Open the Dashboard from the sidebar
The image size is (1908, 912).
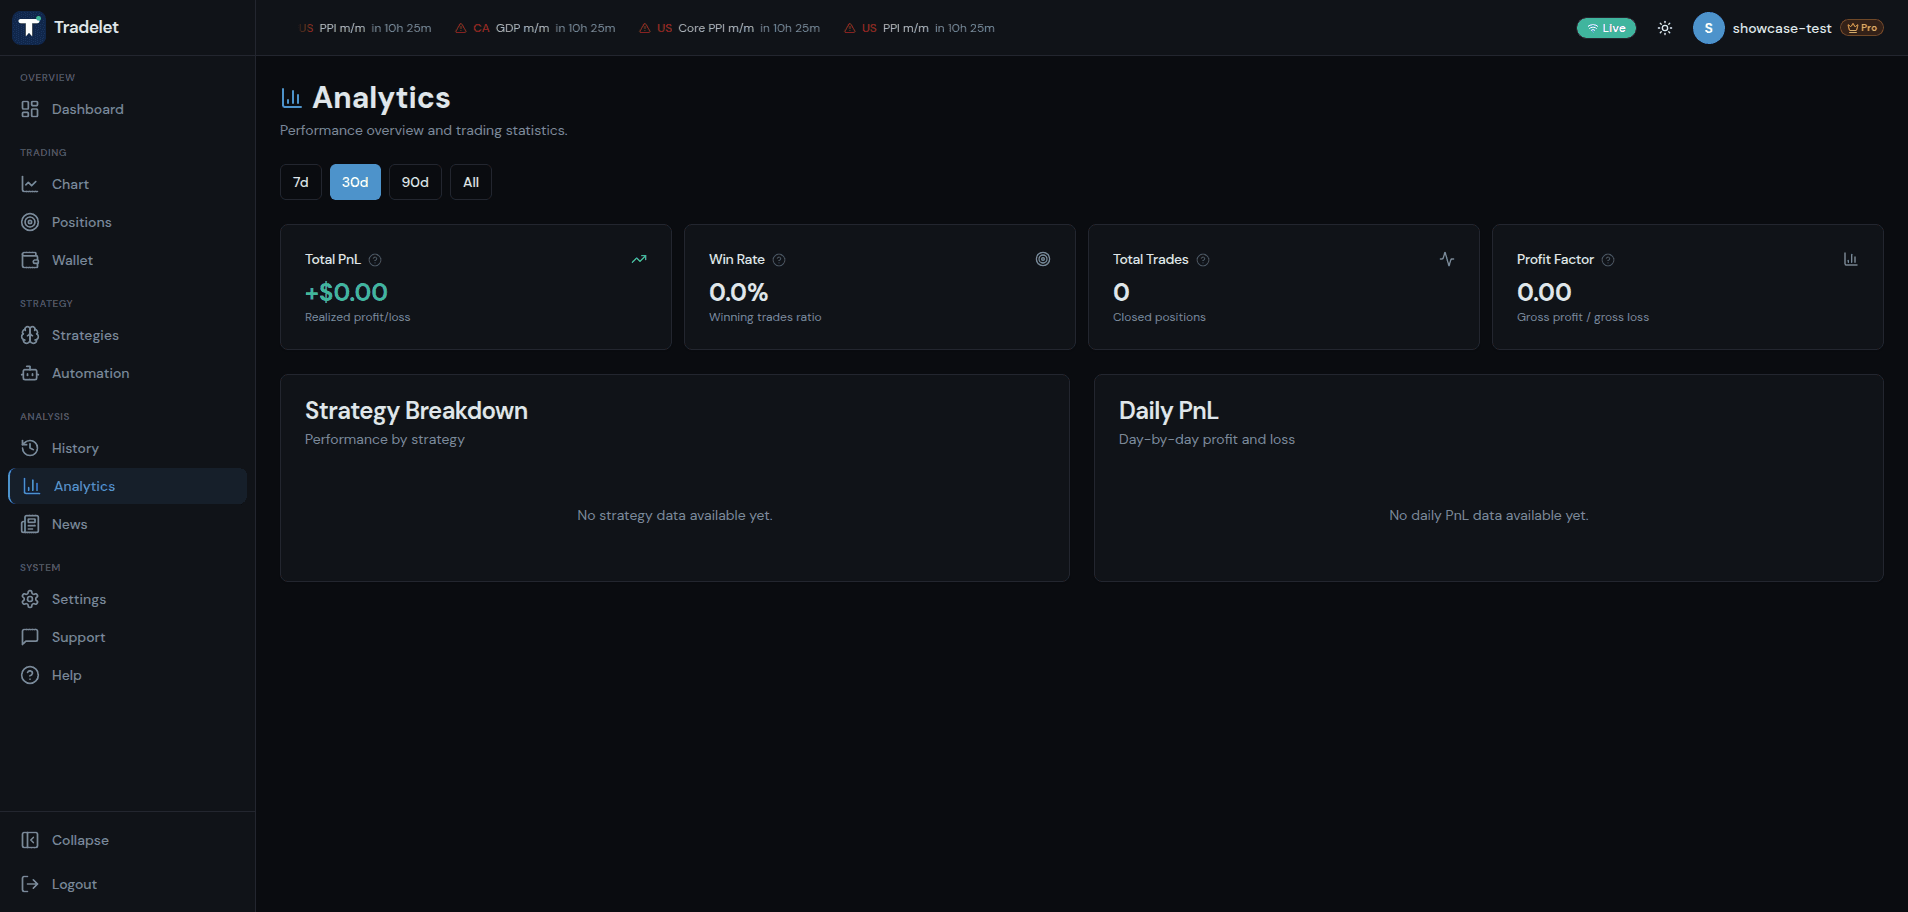coord(87,109)
